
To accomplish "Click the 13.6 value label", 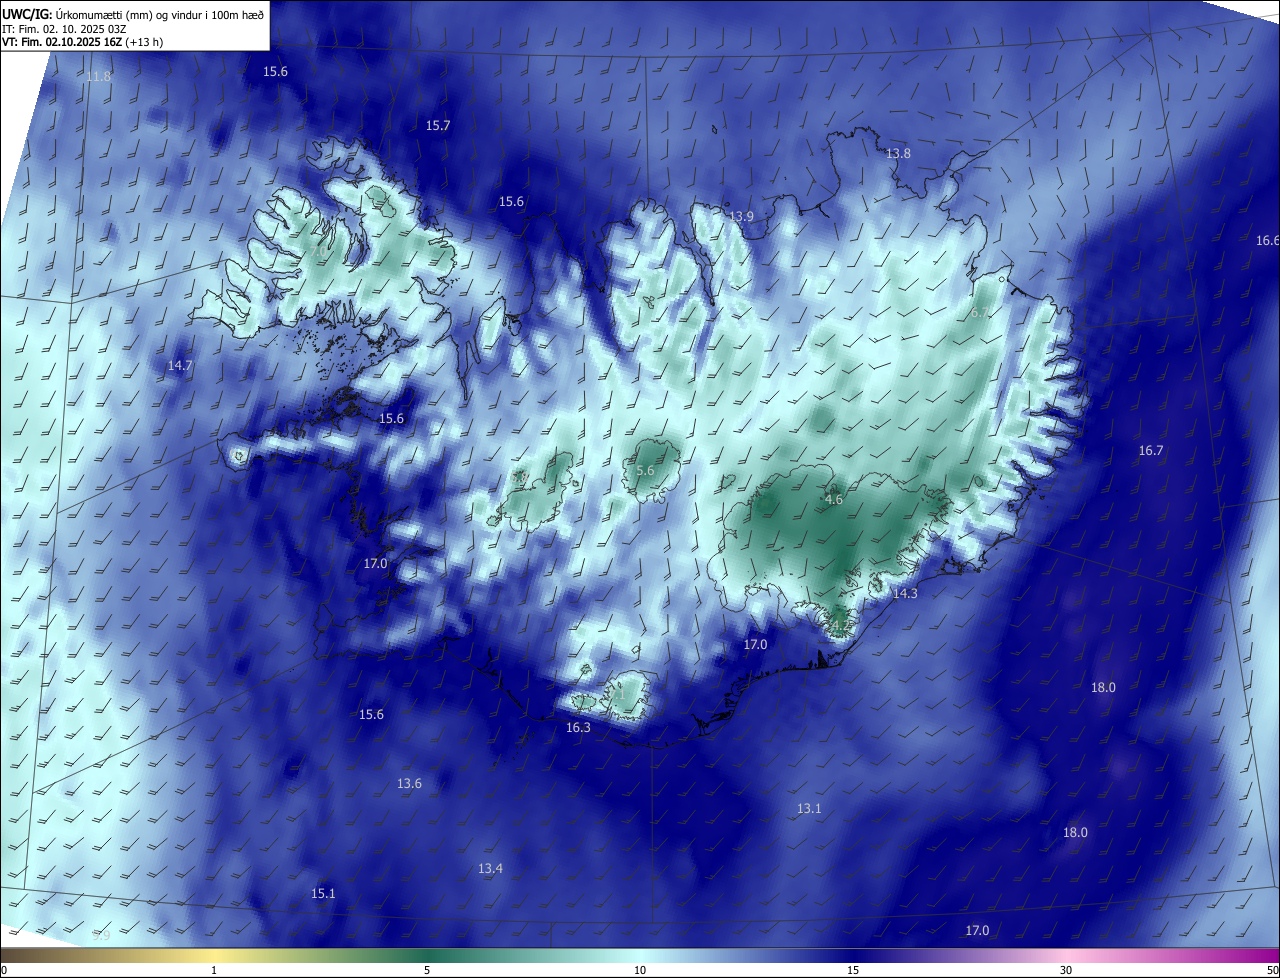I will pyautogui.click(x=409, y=783).
